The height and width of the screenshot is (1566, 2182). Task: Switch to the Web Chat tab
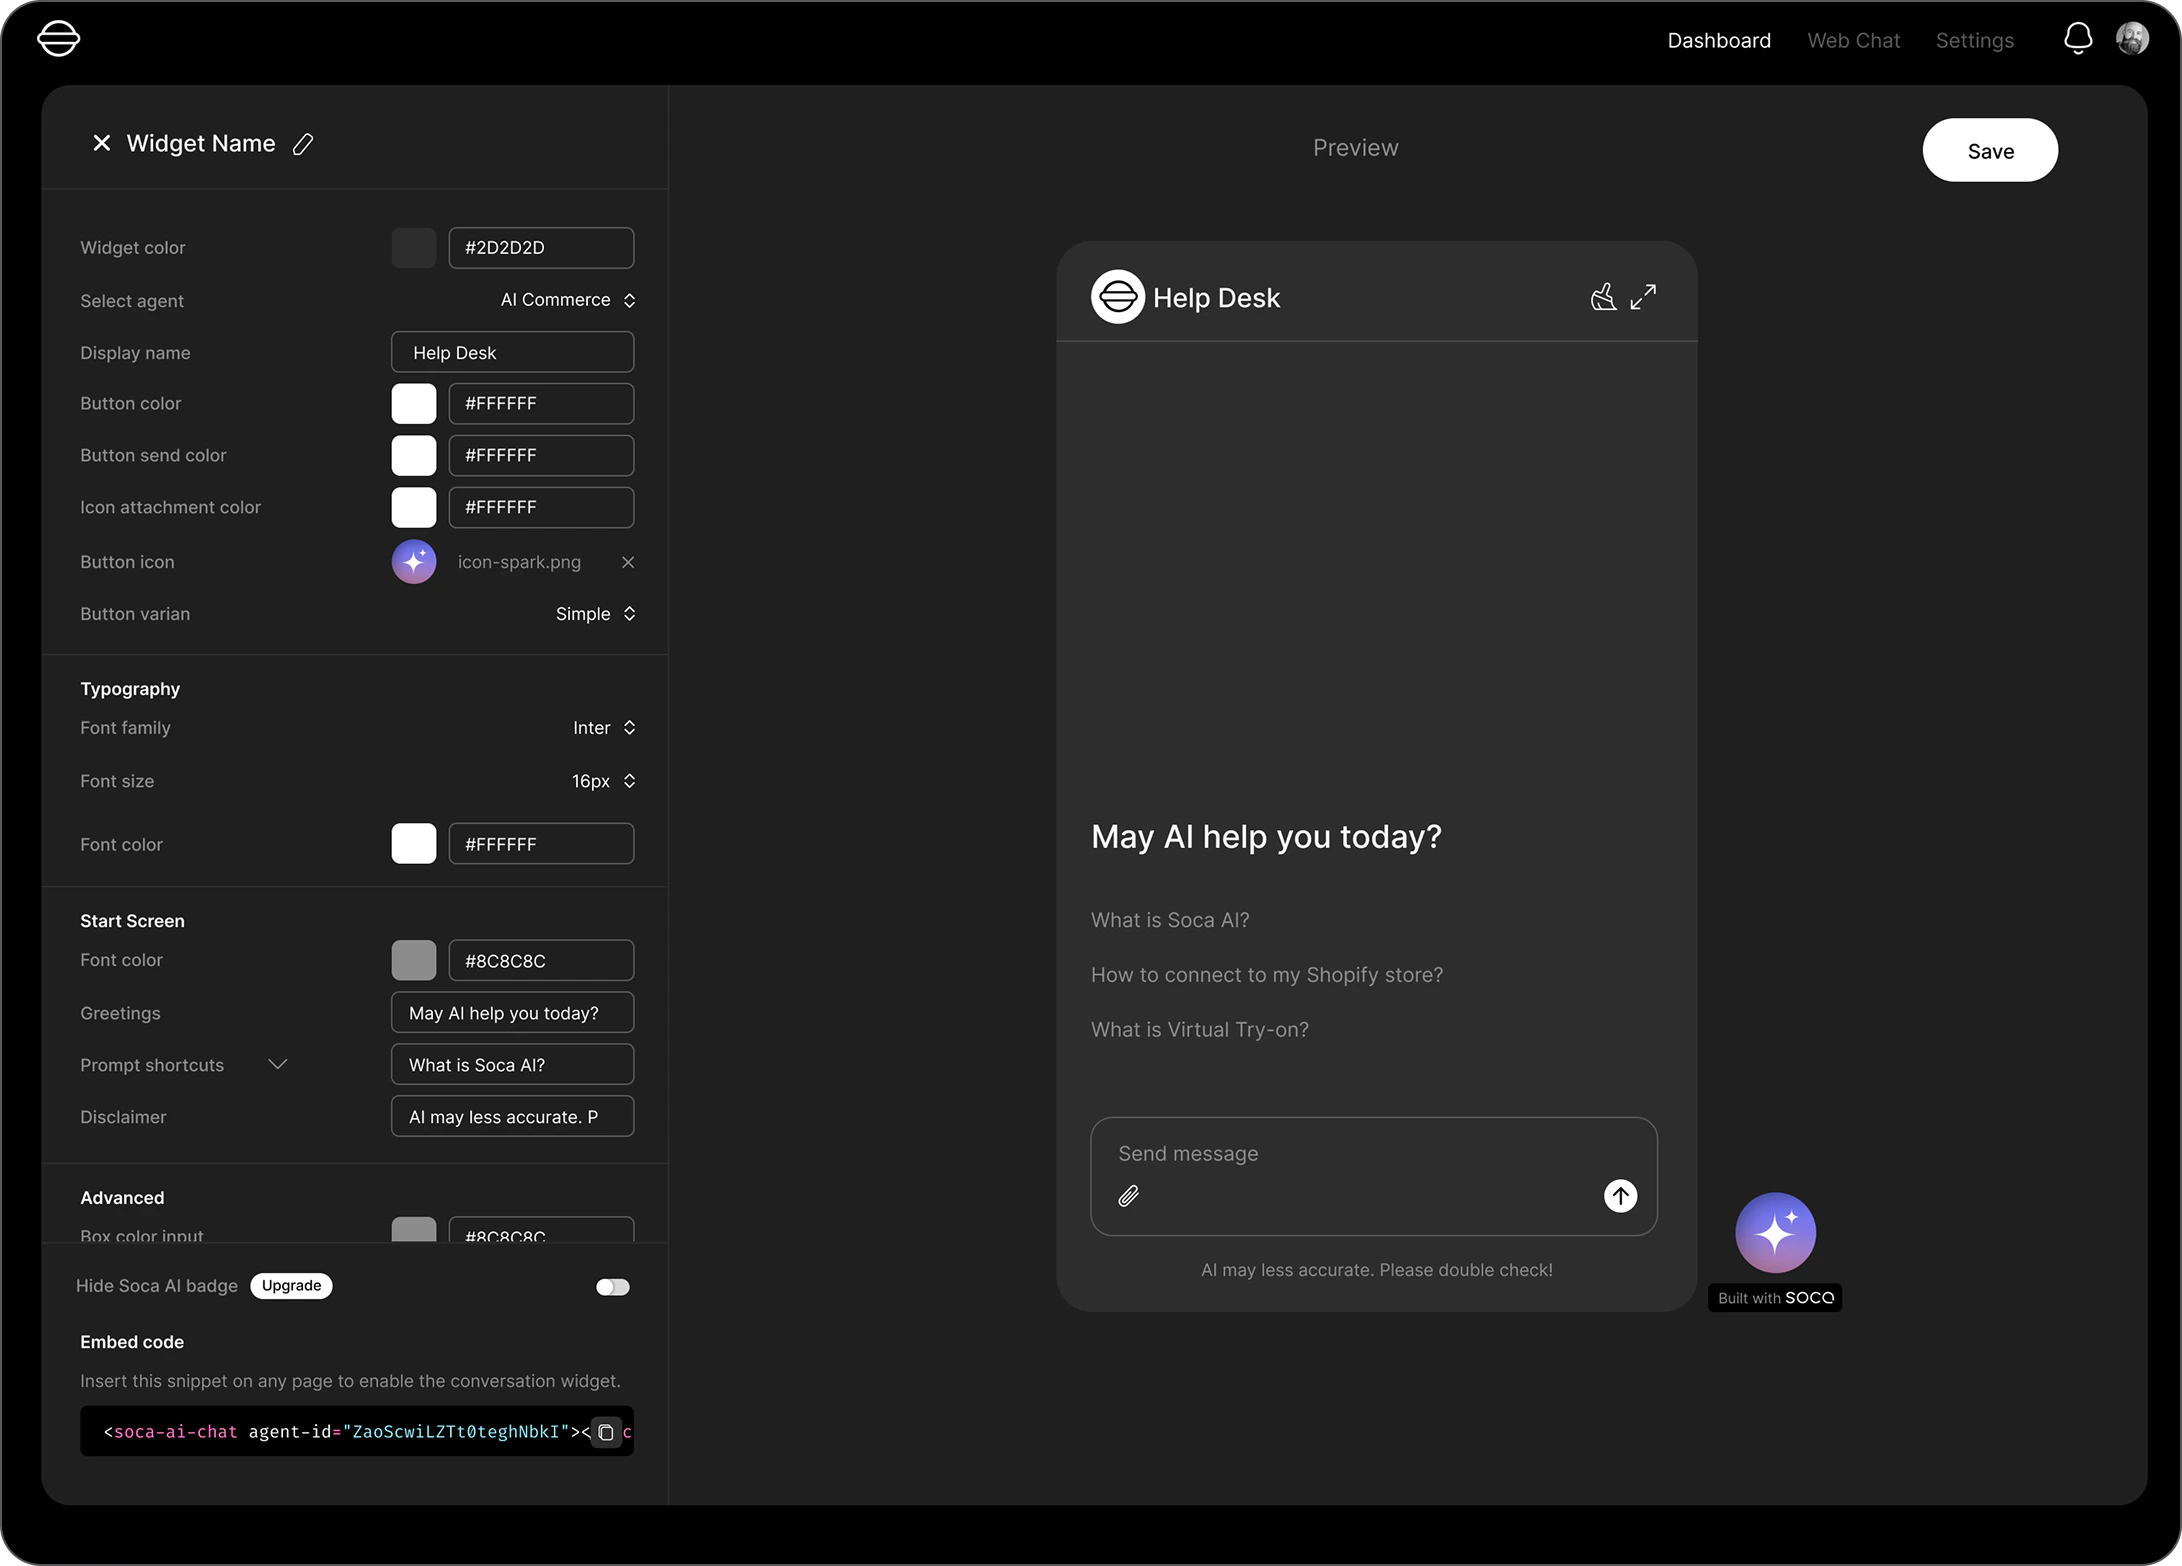click(x=1853, y=40)
